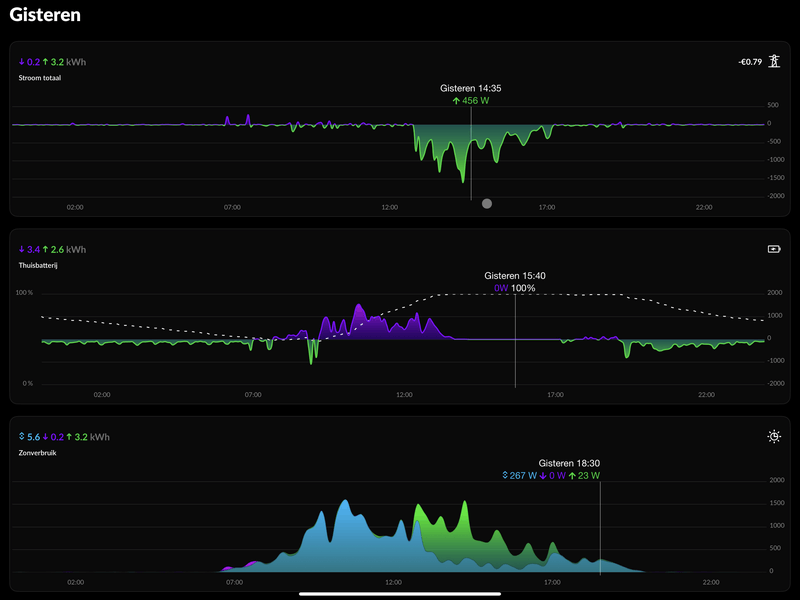
Task: Select the Stroom totaal 3.2 kWh export value
Action: pyautogui.click(x=53, y=62)
